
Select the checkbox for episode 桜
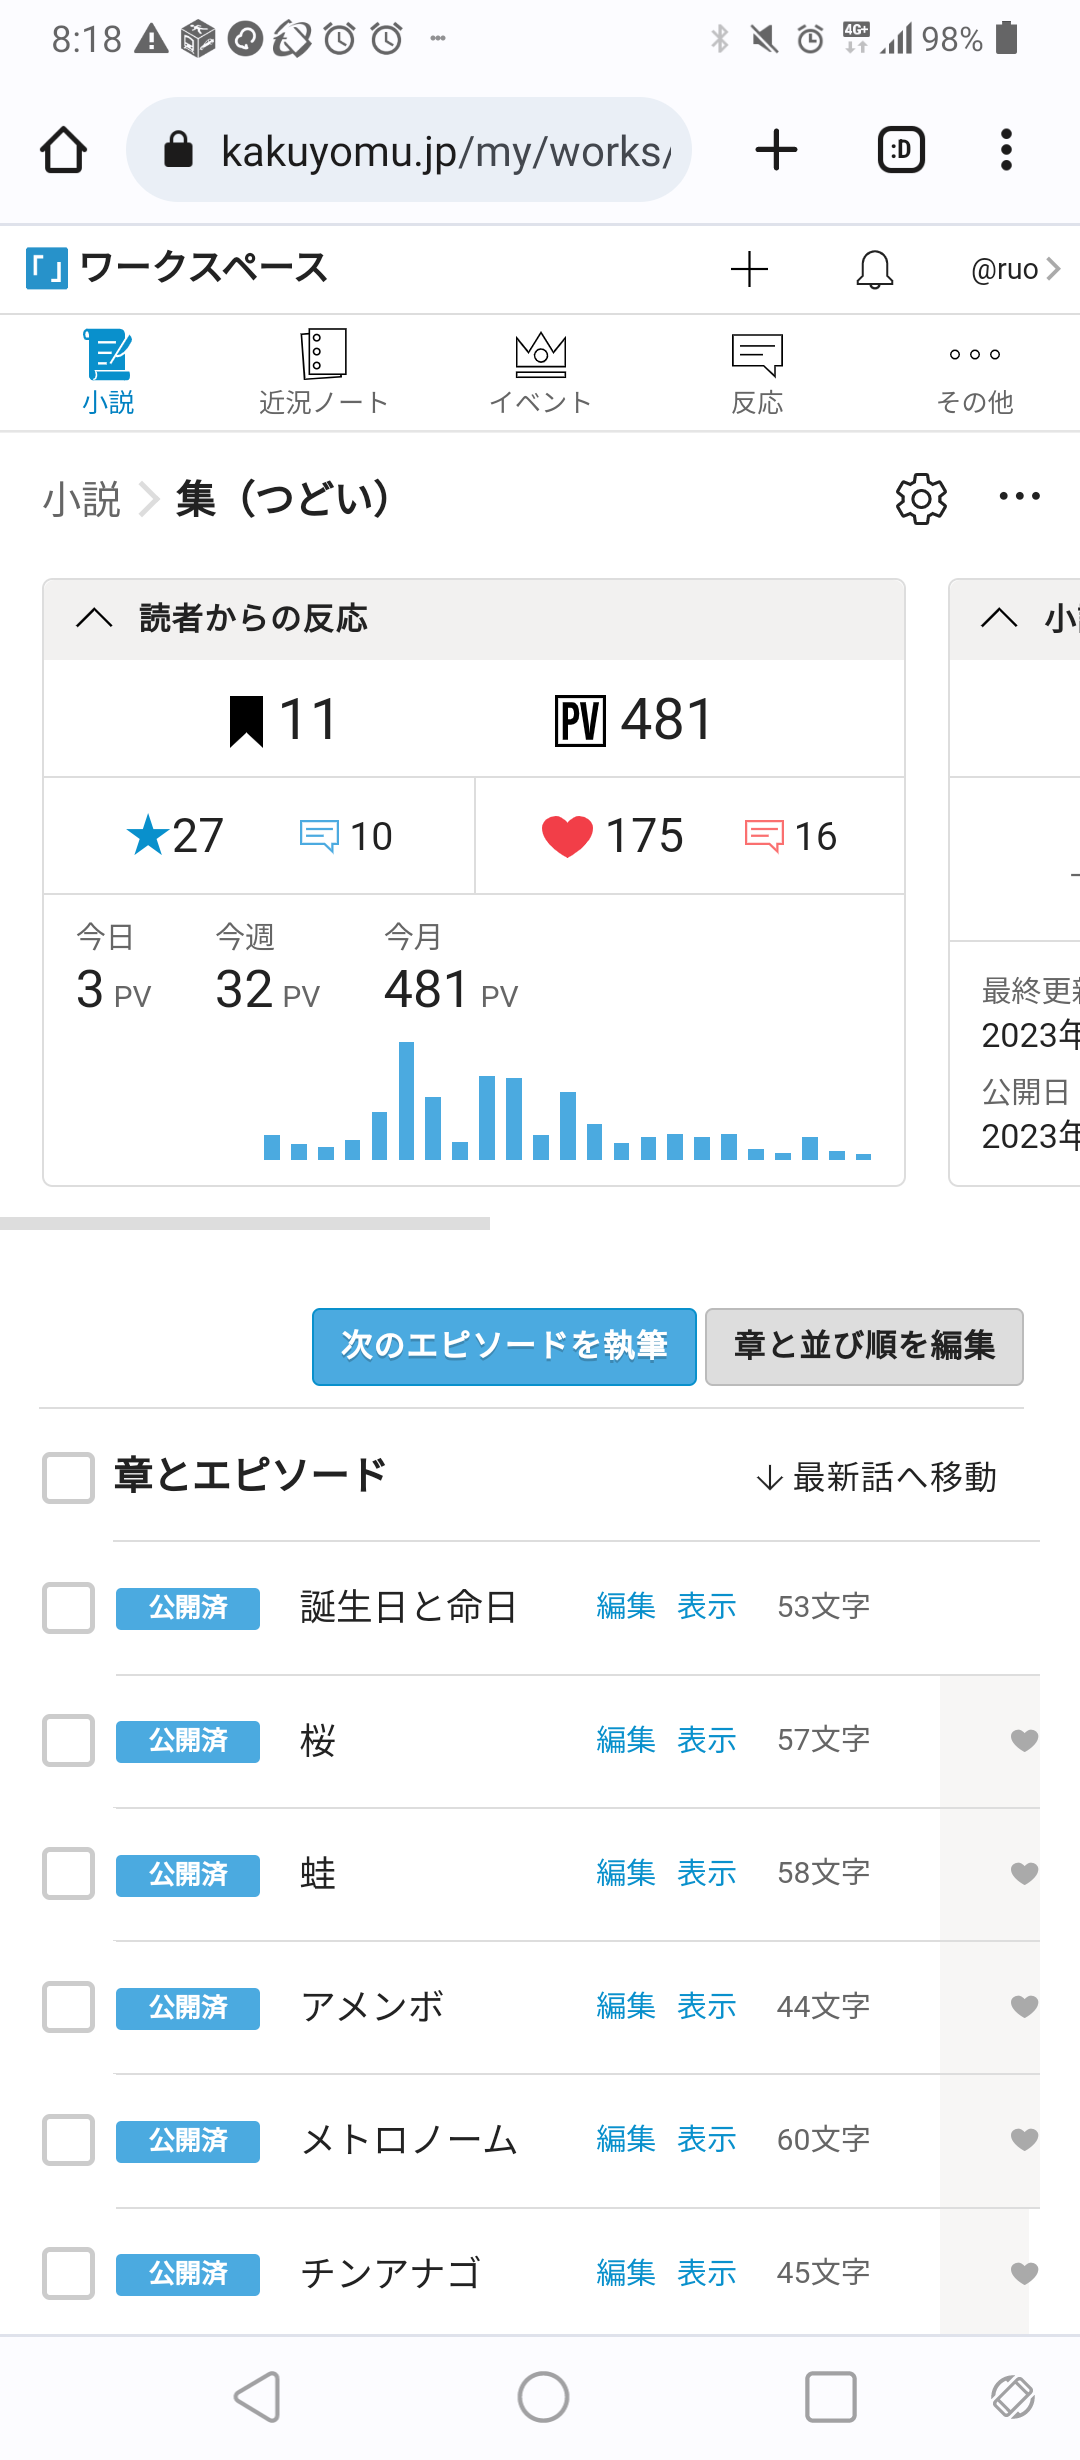point(69,1741)
